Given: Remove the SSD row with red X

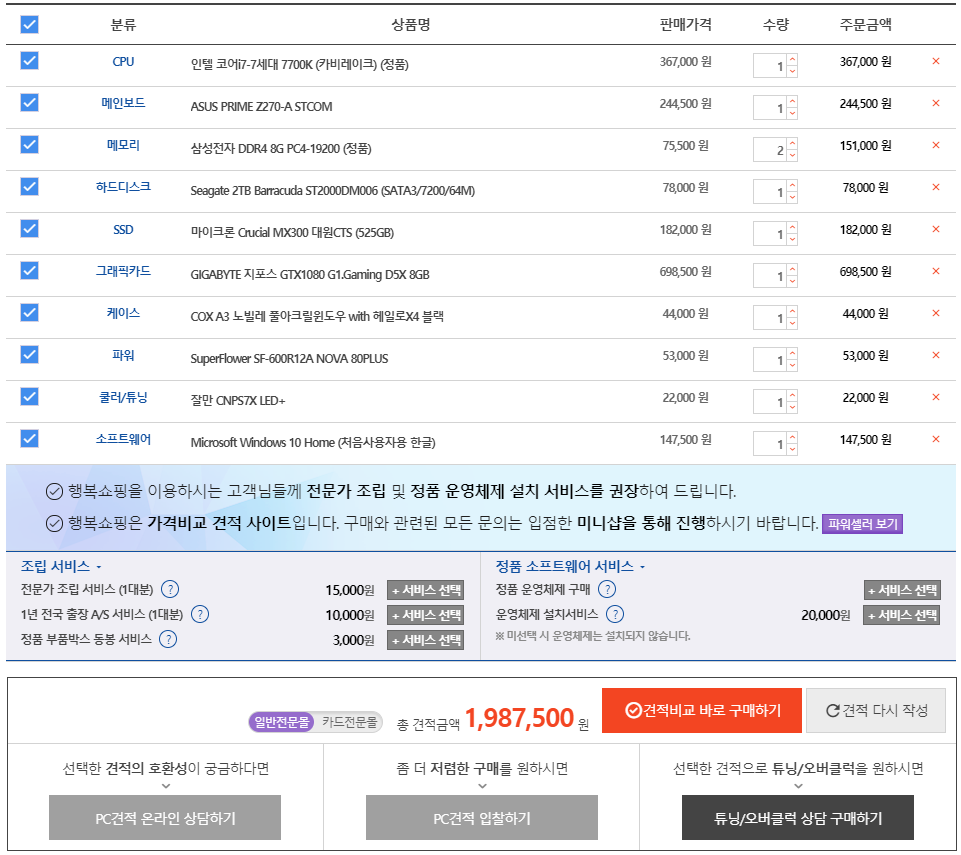Looking at the screenshot, I should [x=935, y=229].
